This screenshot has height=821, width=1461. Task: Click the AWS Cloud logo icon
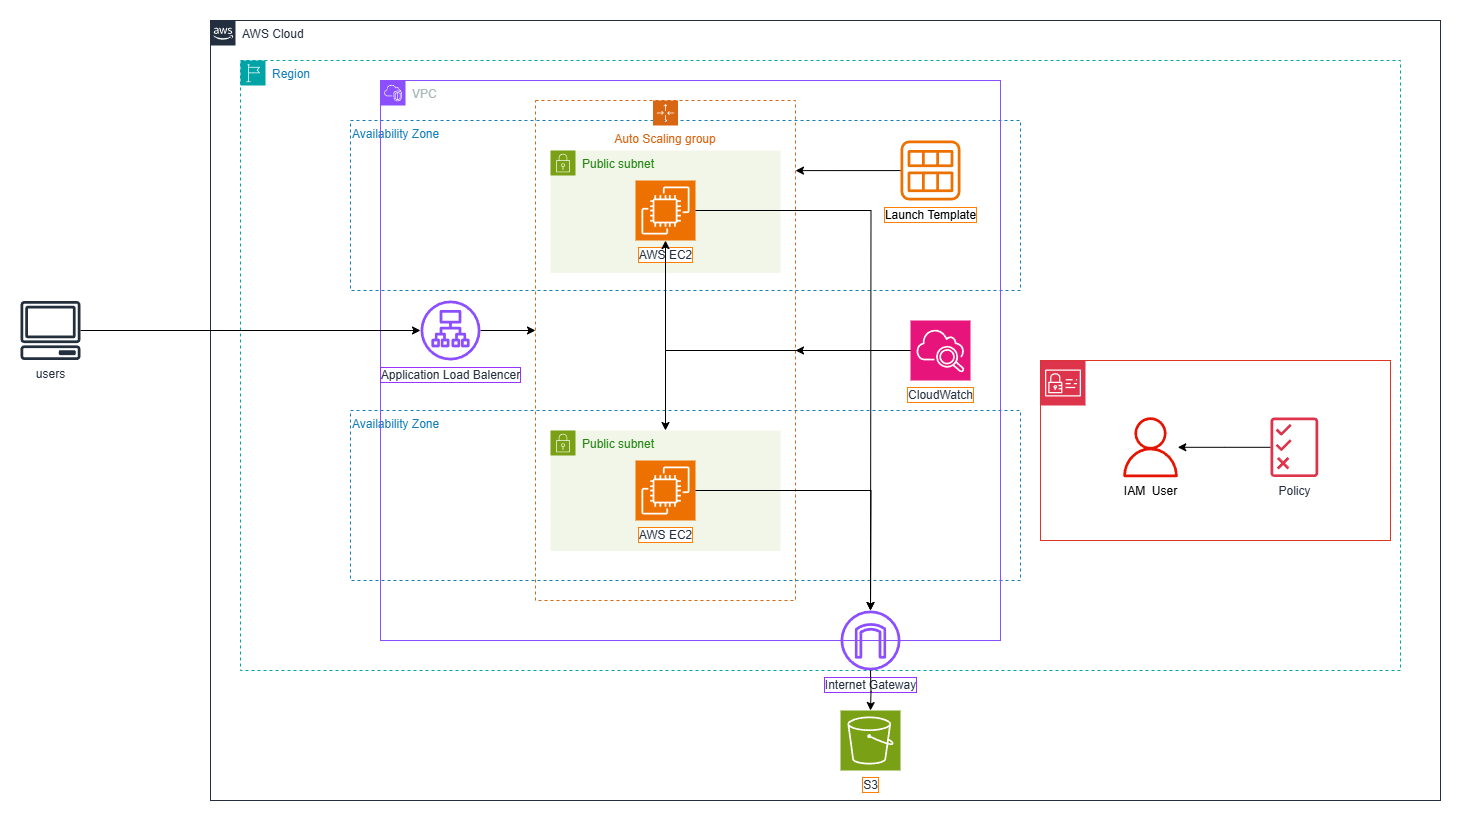223,33
